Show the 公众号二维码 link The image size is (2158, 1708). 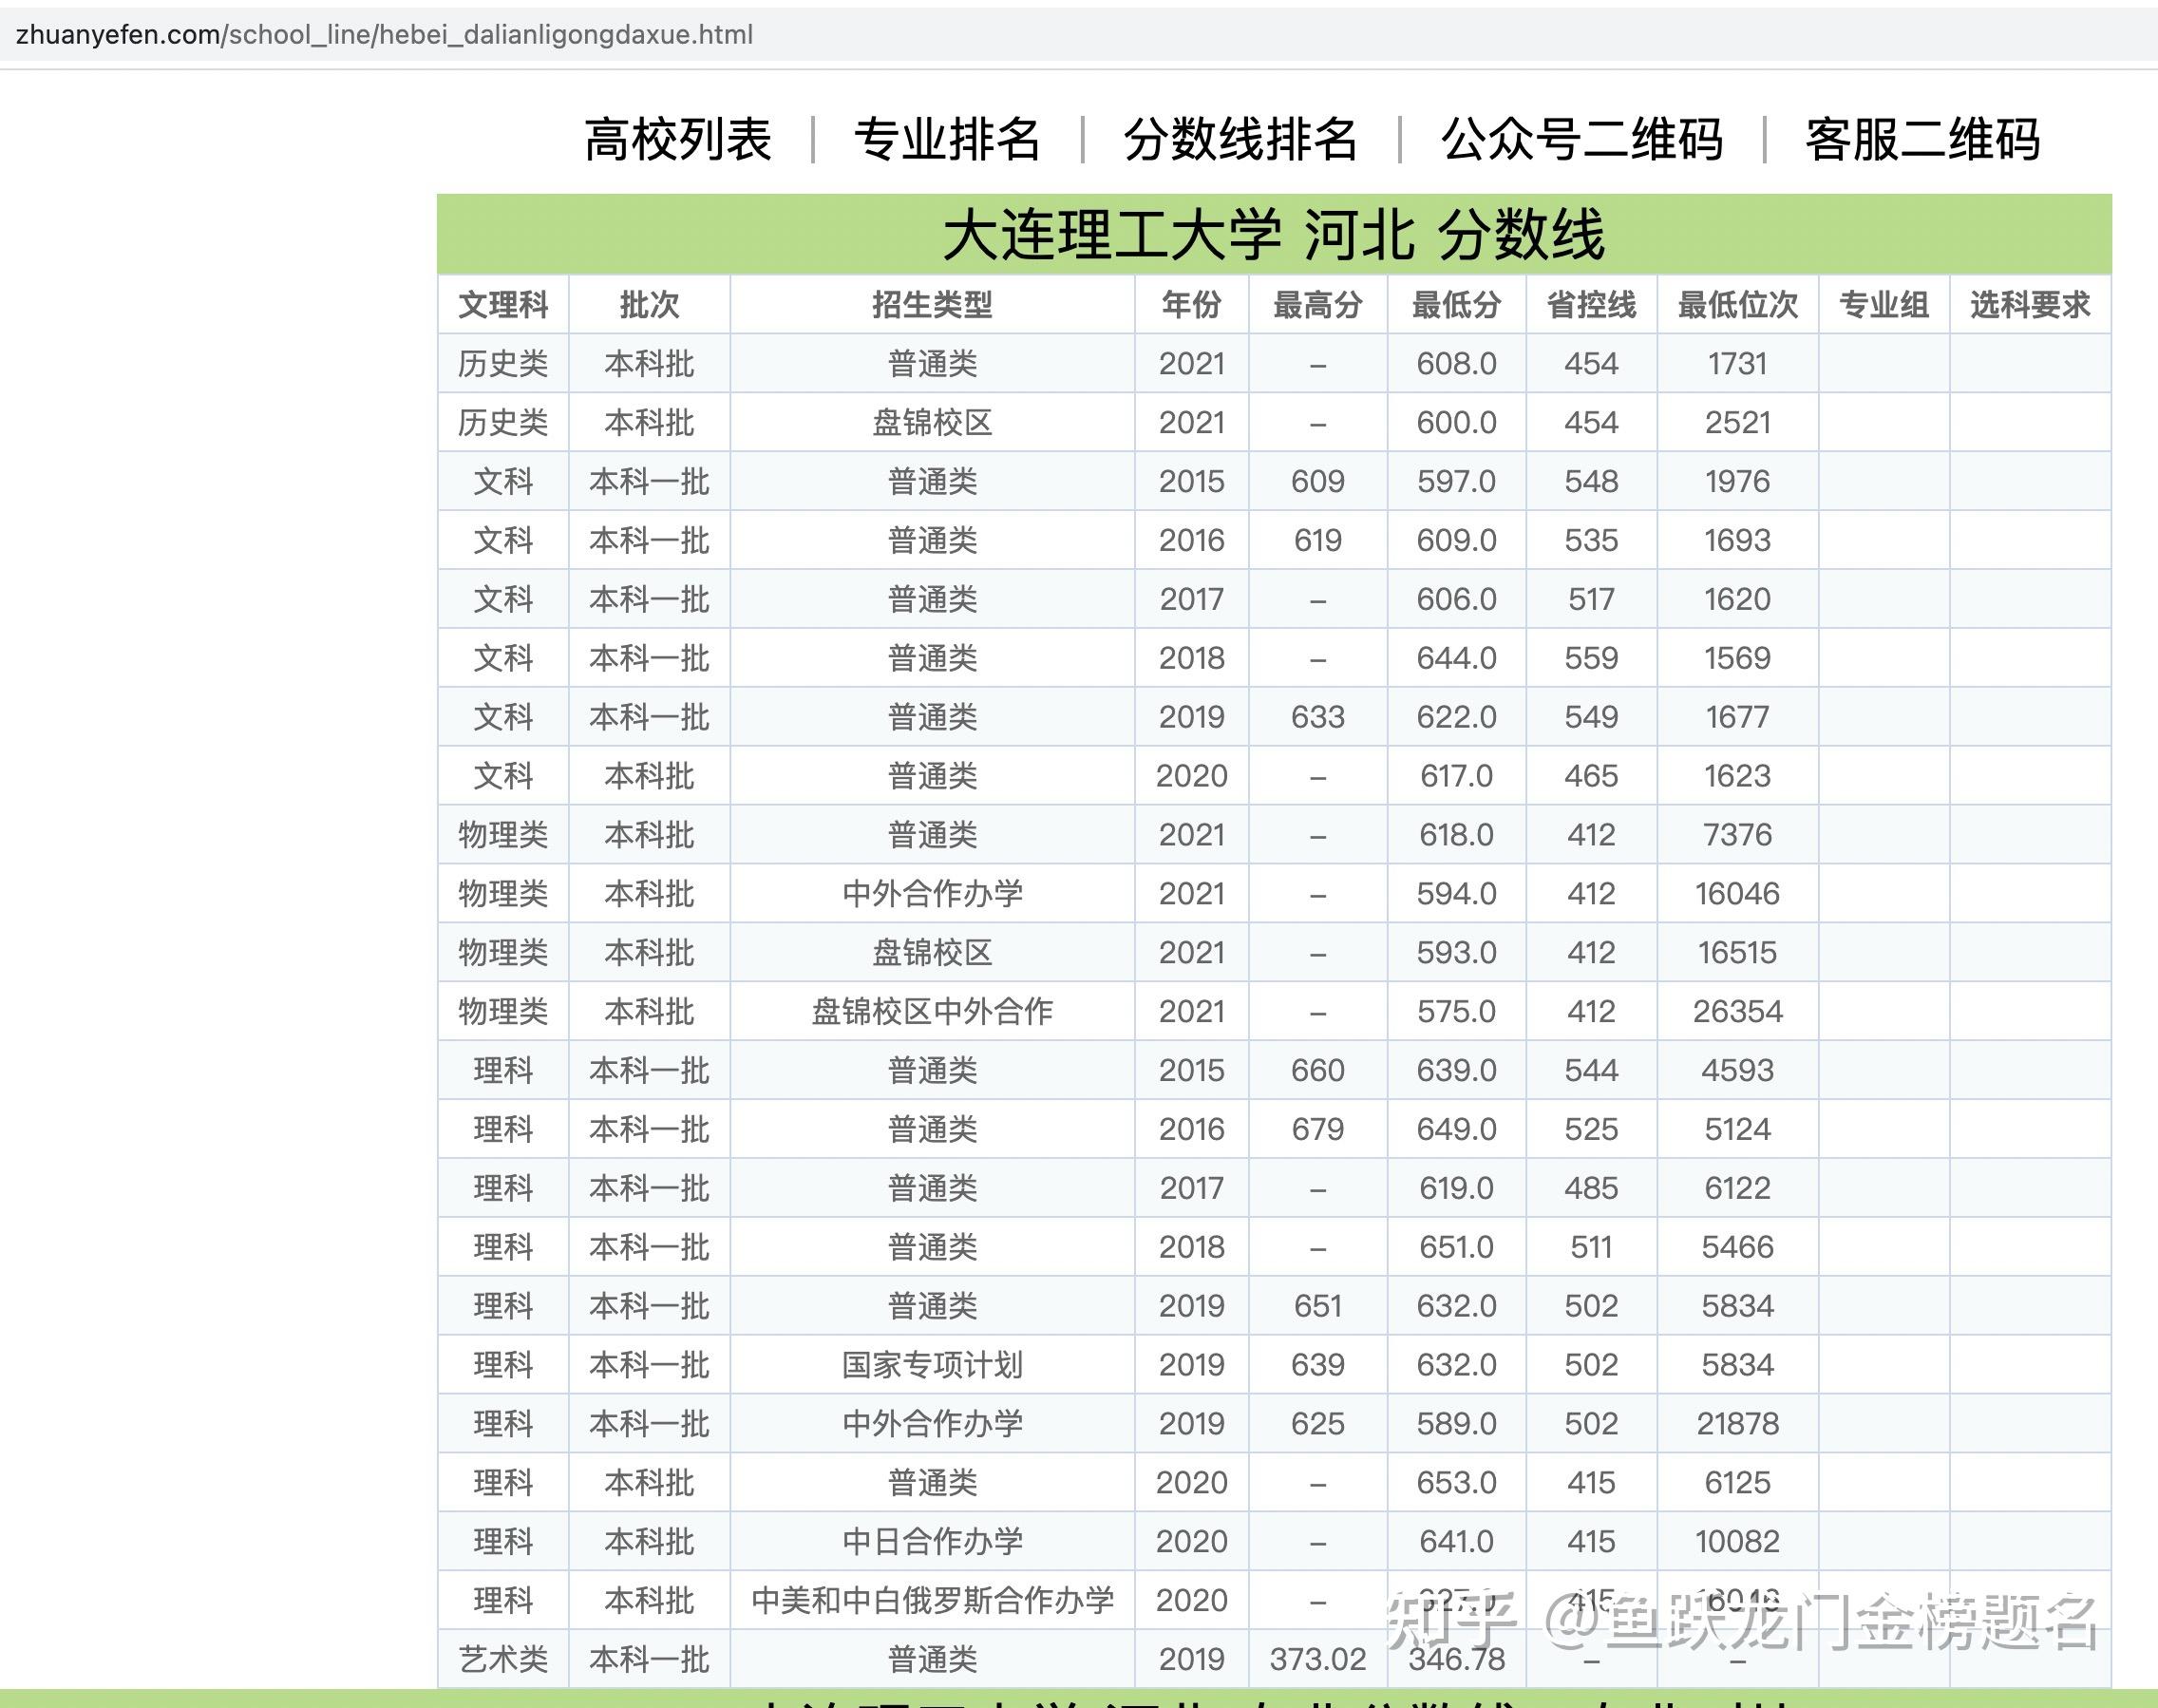tap(1581, 139)
